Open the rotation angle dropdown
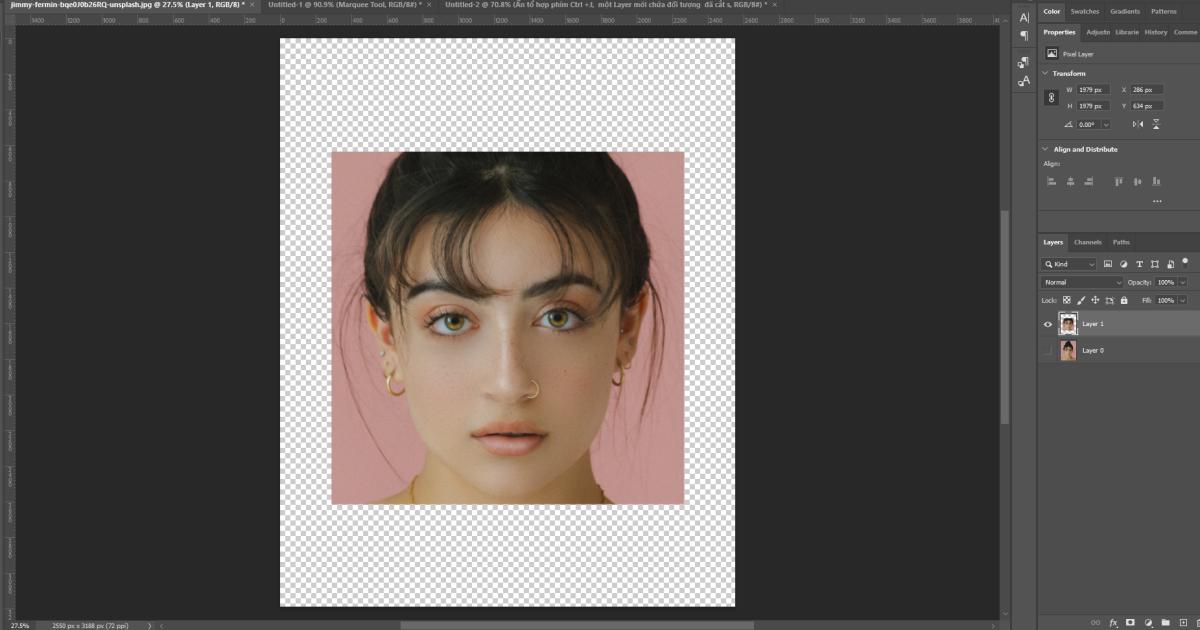 coord(1105,124)
